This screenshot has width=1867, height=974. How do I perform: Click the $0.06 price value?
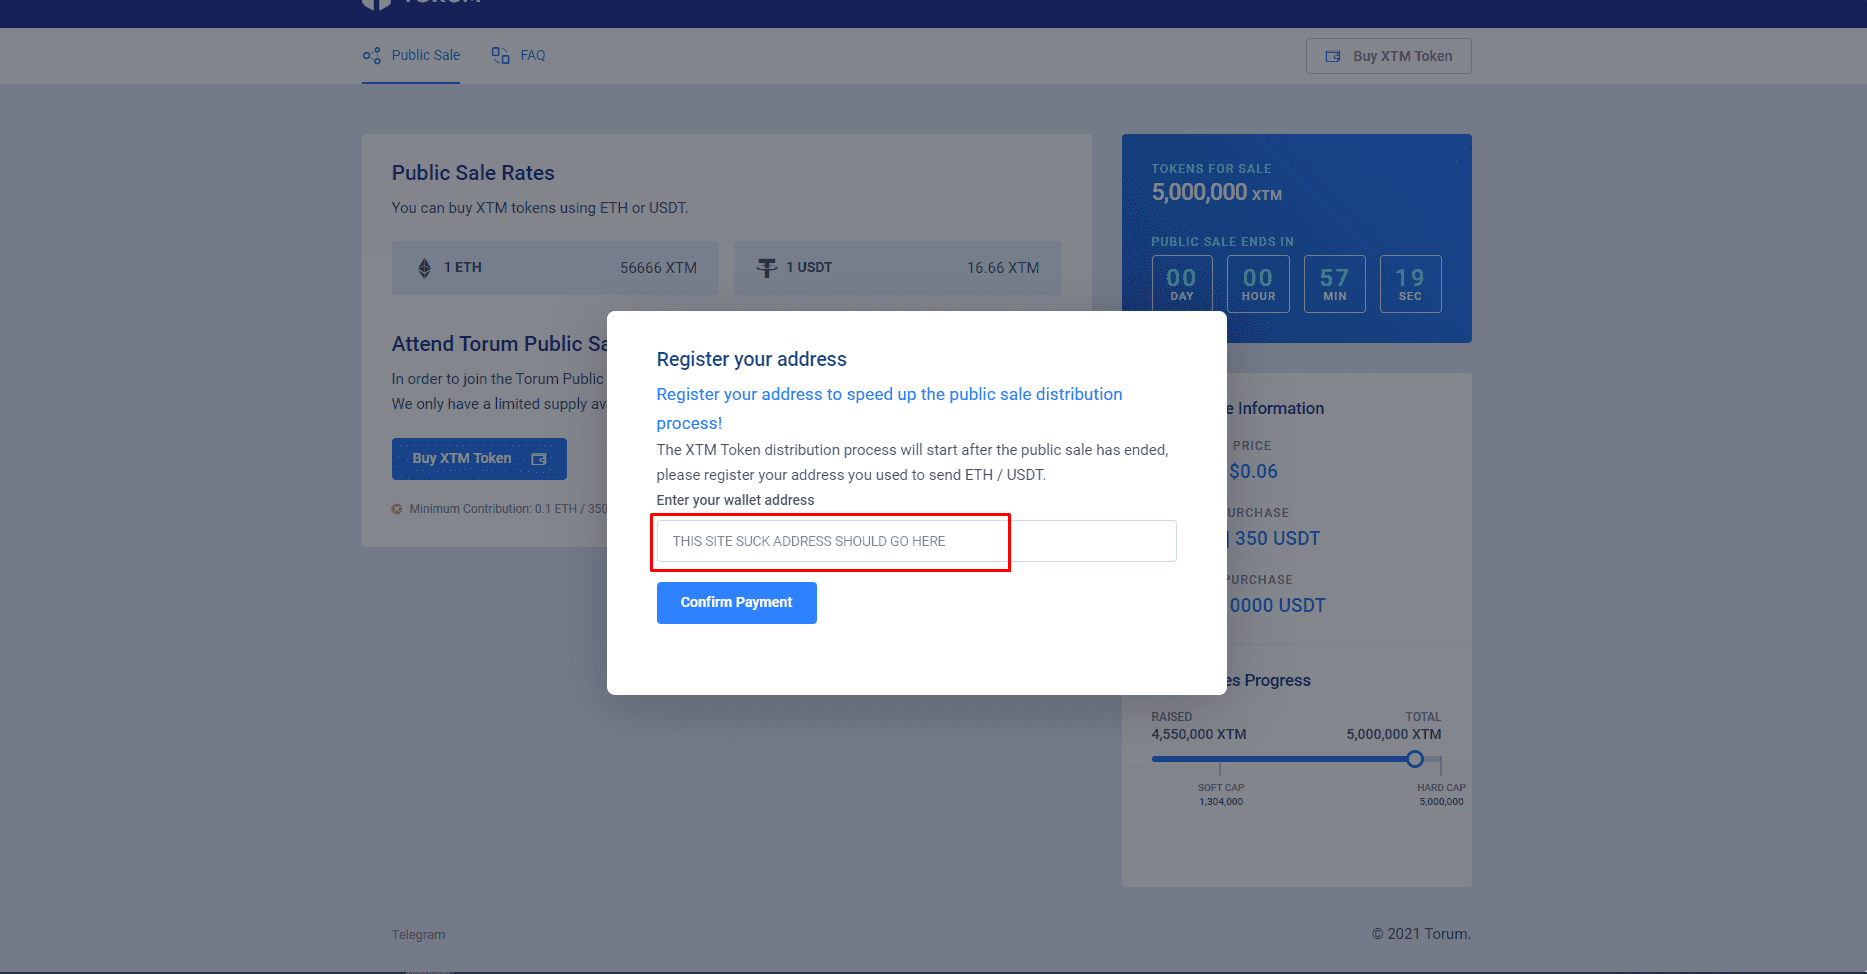pyautogui.click(x=1253, y=471)
